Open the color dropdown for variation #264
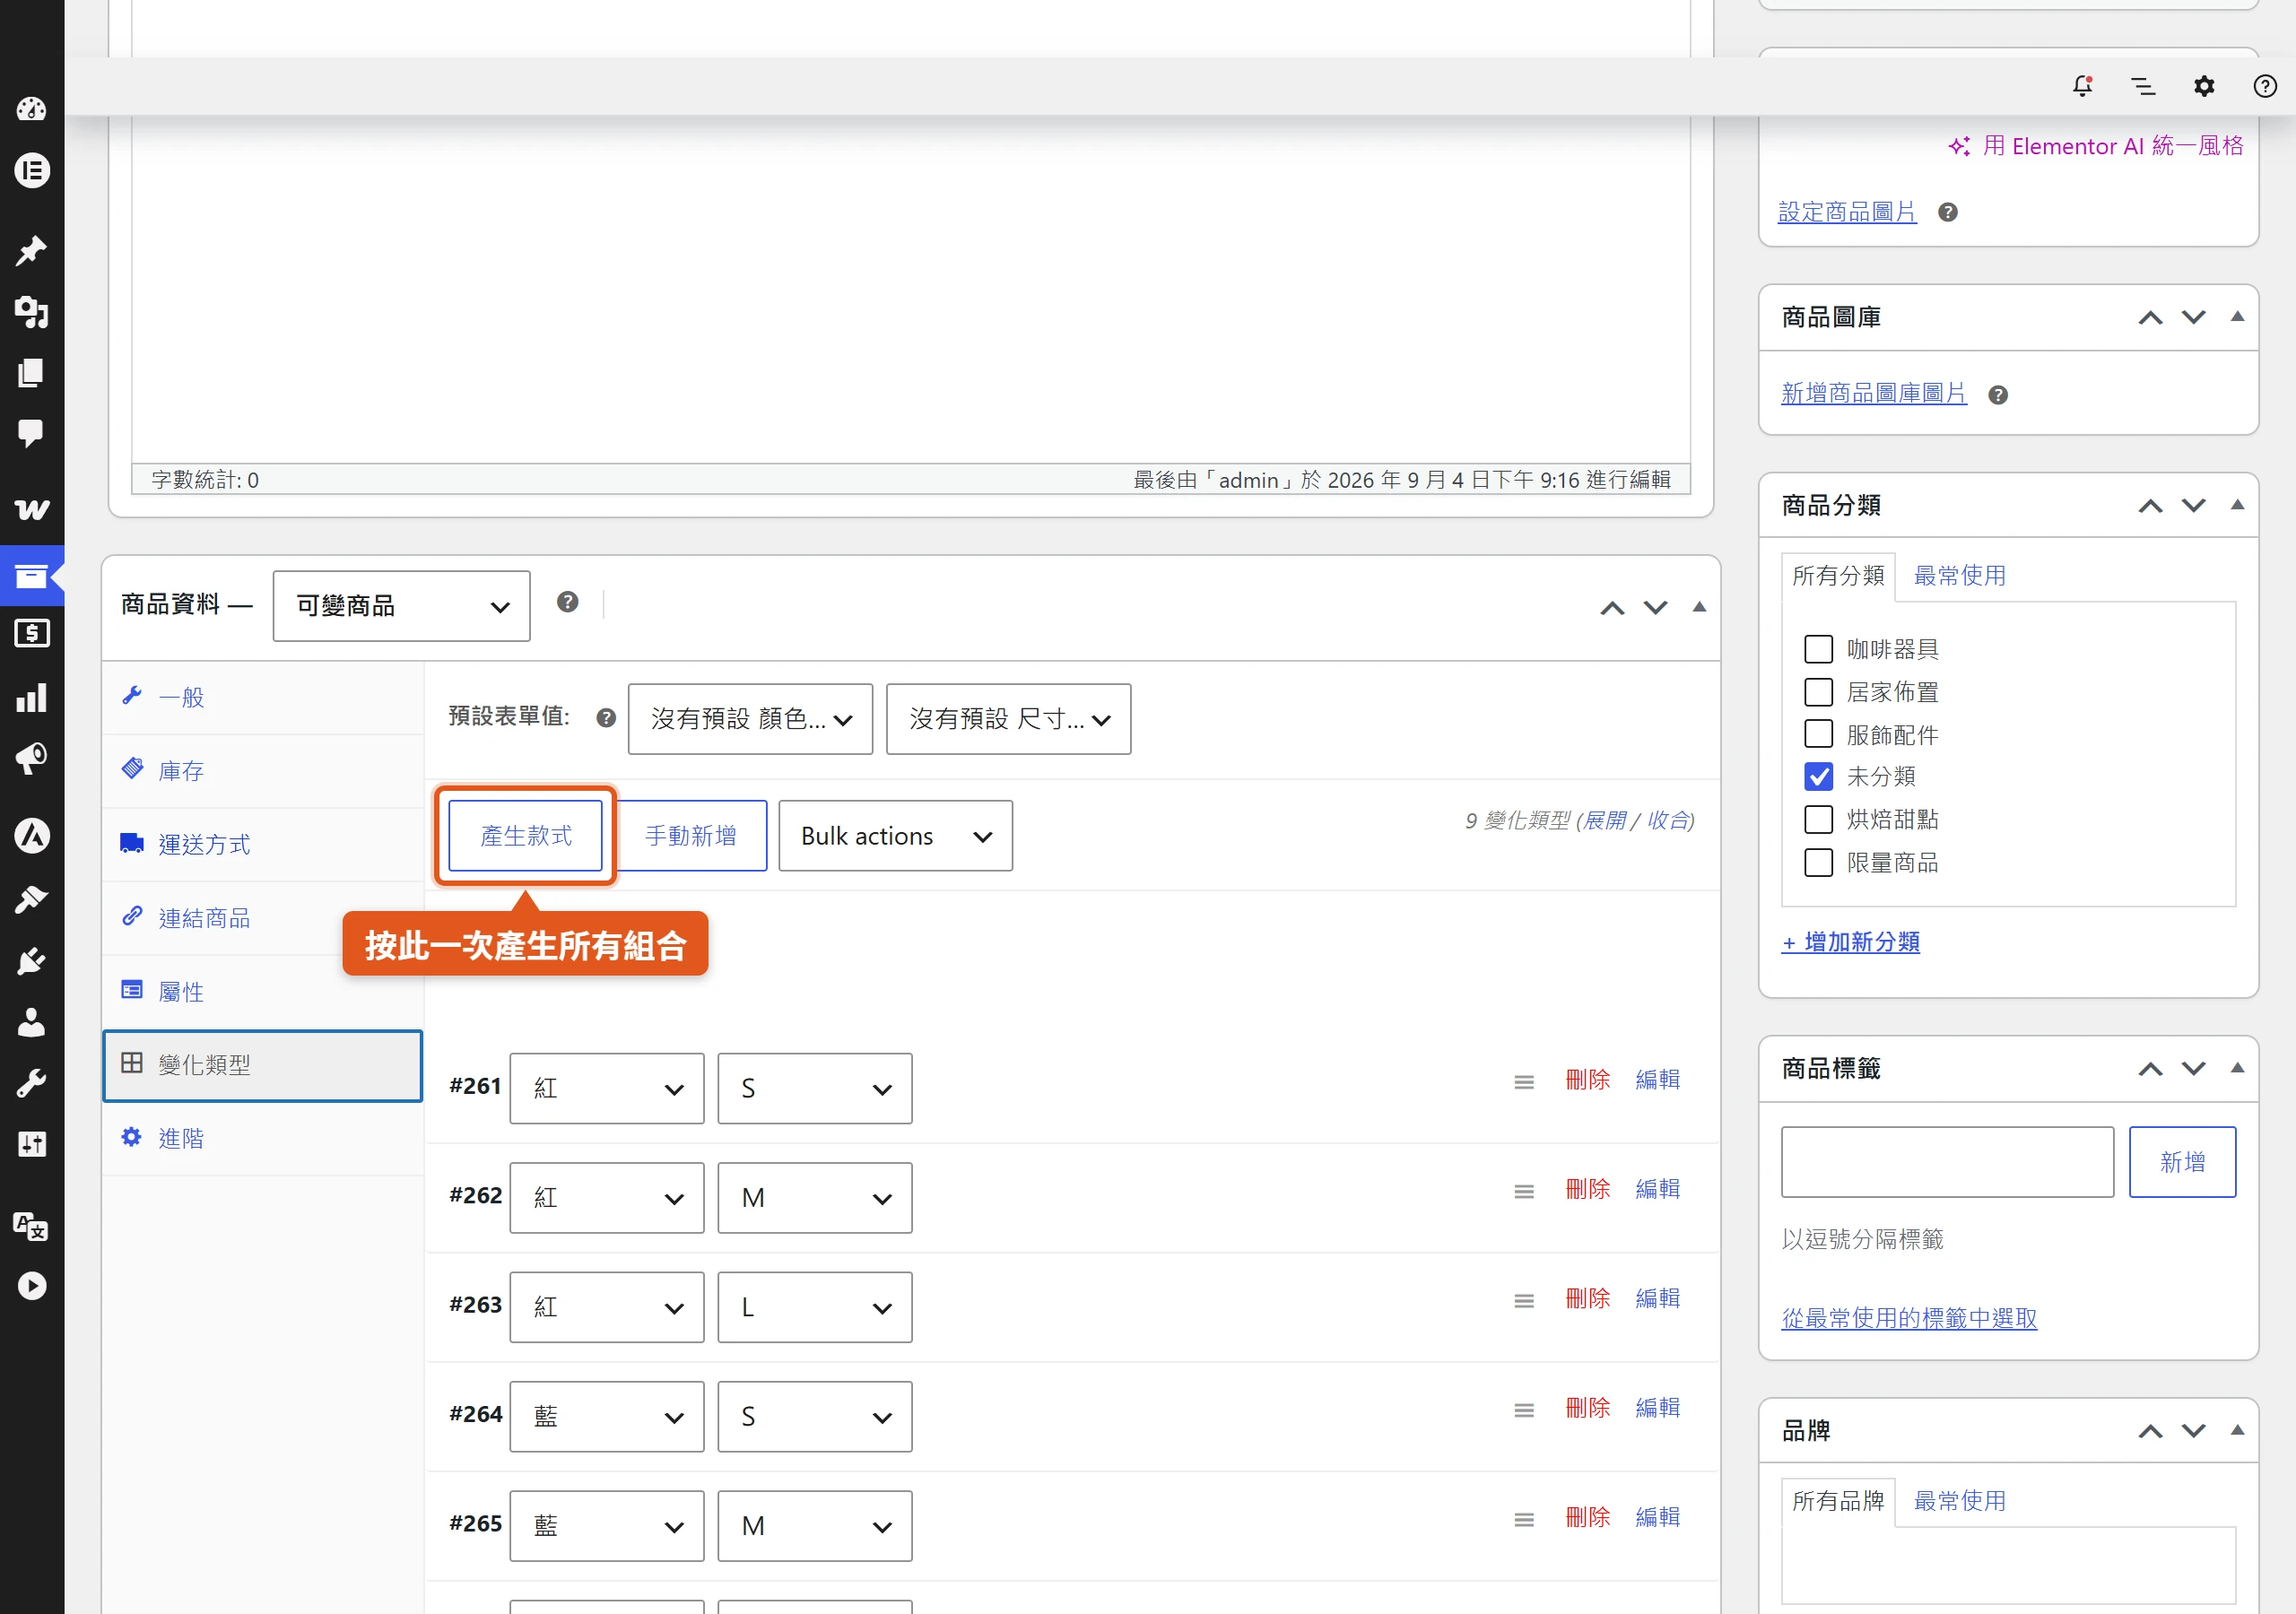 click(606, 1417)
